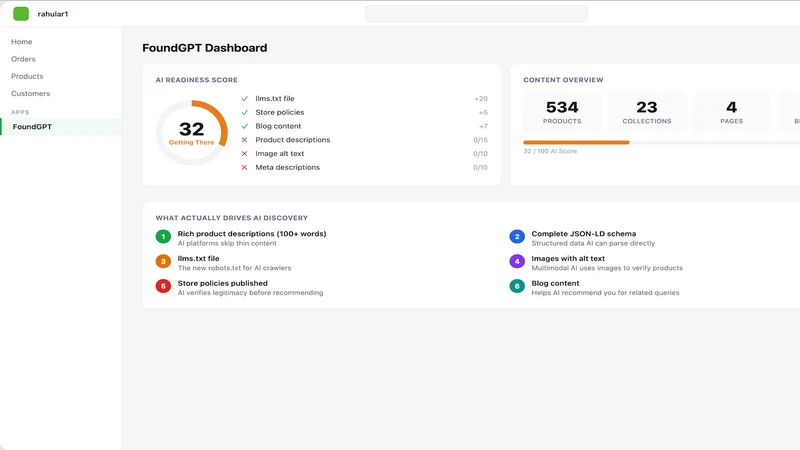Click the checkmark beside Store policies
800x450 pixels.
(244, 112)
